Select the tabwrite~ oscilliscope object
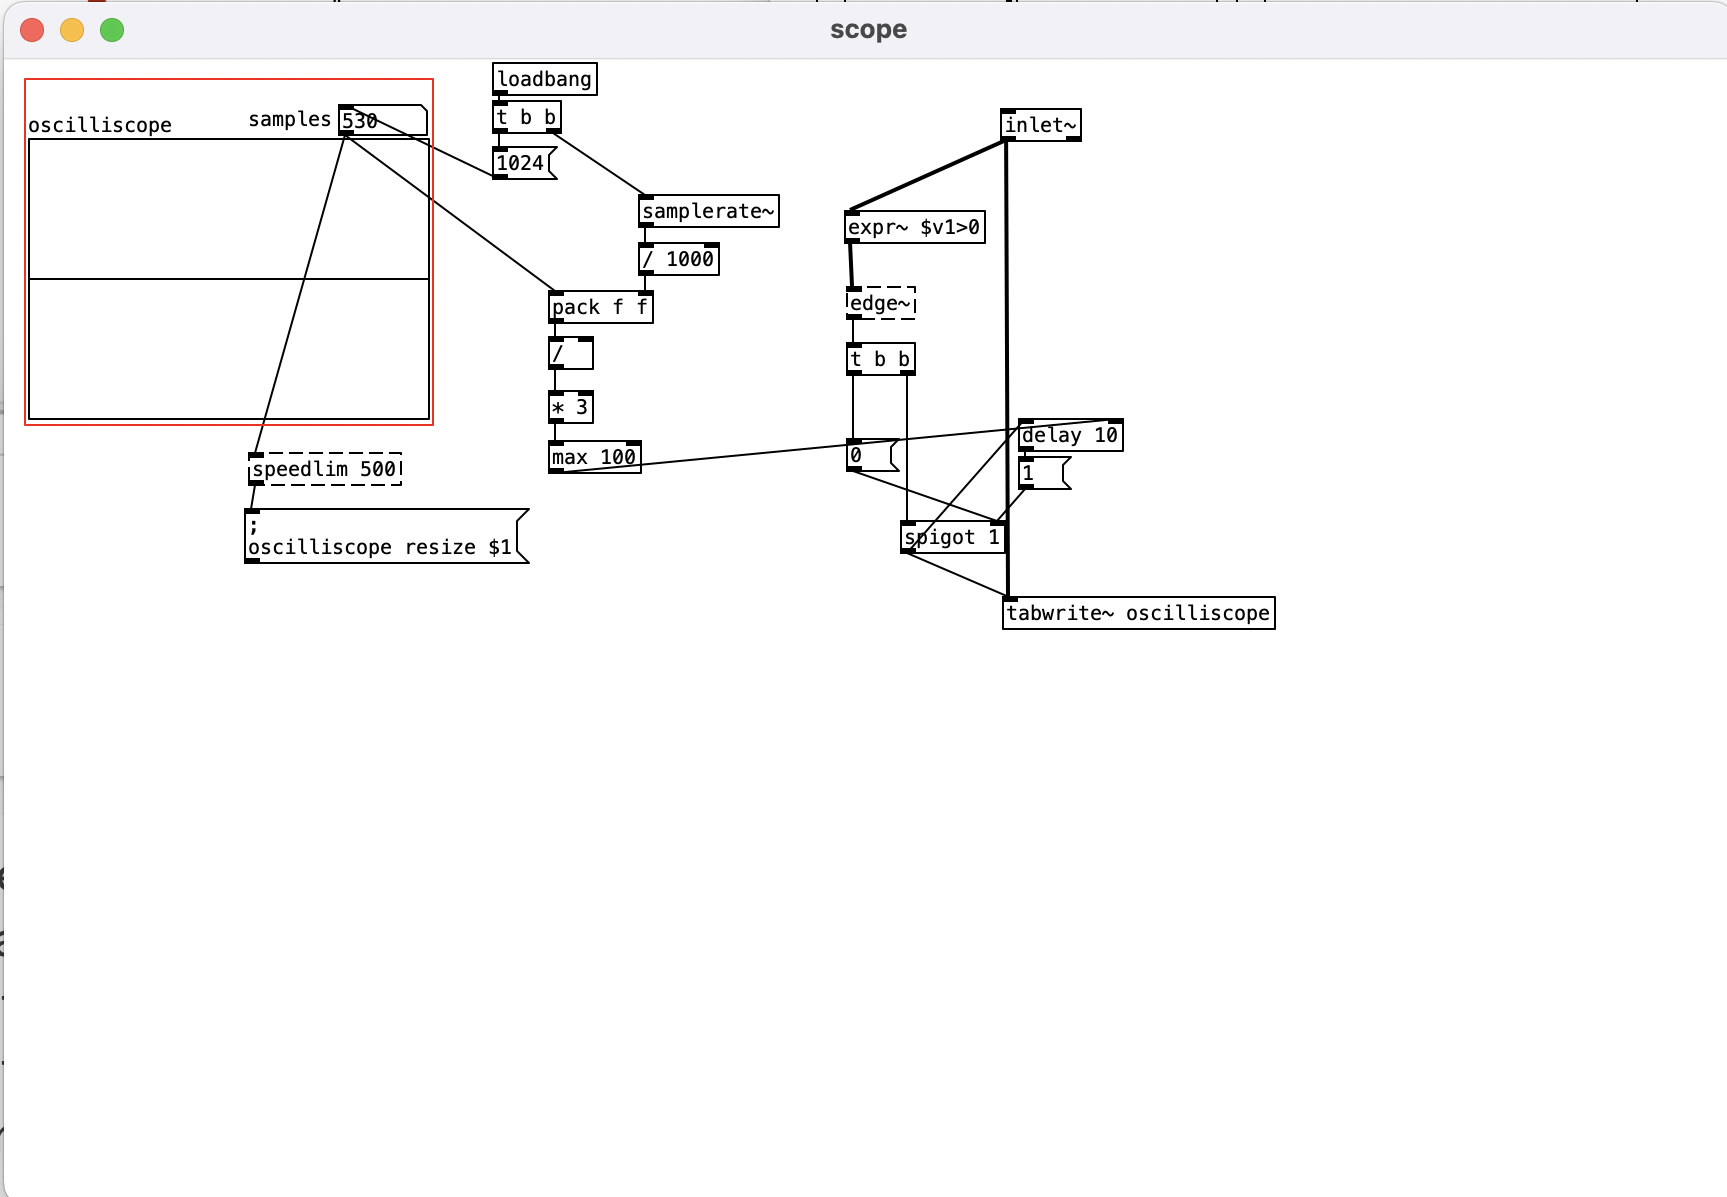Image resolution: width=1727 pixels, height=1197 pixels. (x=1139, y=613)
